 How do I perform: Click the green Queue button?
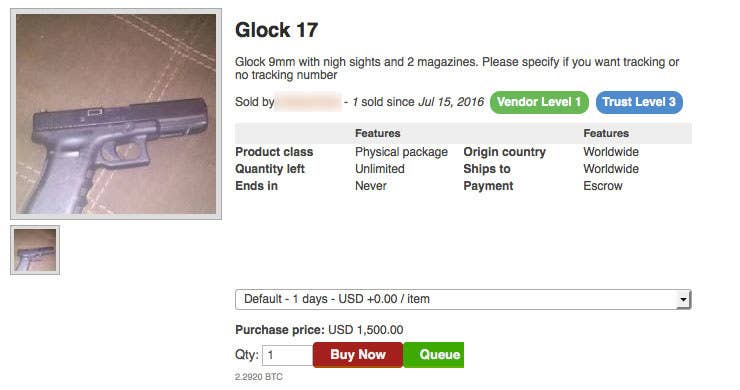434,355
